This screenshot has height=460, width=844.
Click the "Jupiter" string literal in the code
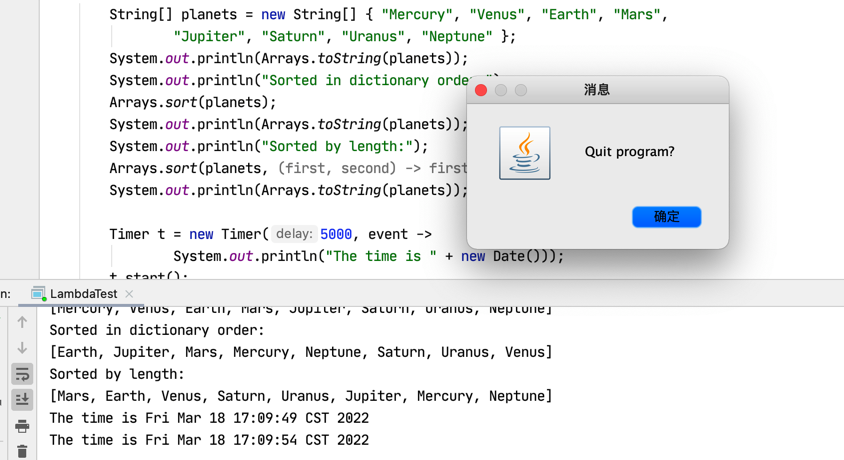point(209,37)
